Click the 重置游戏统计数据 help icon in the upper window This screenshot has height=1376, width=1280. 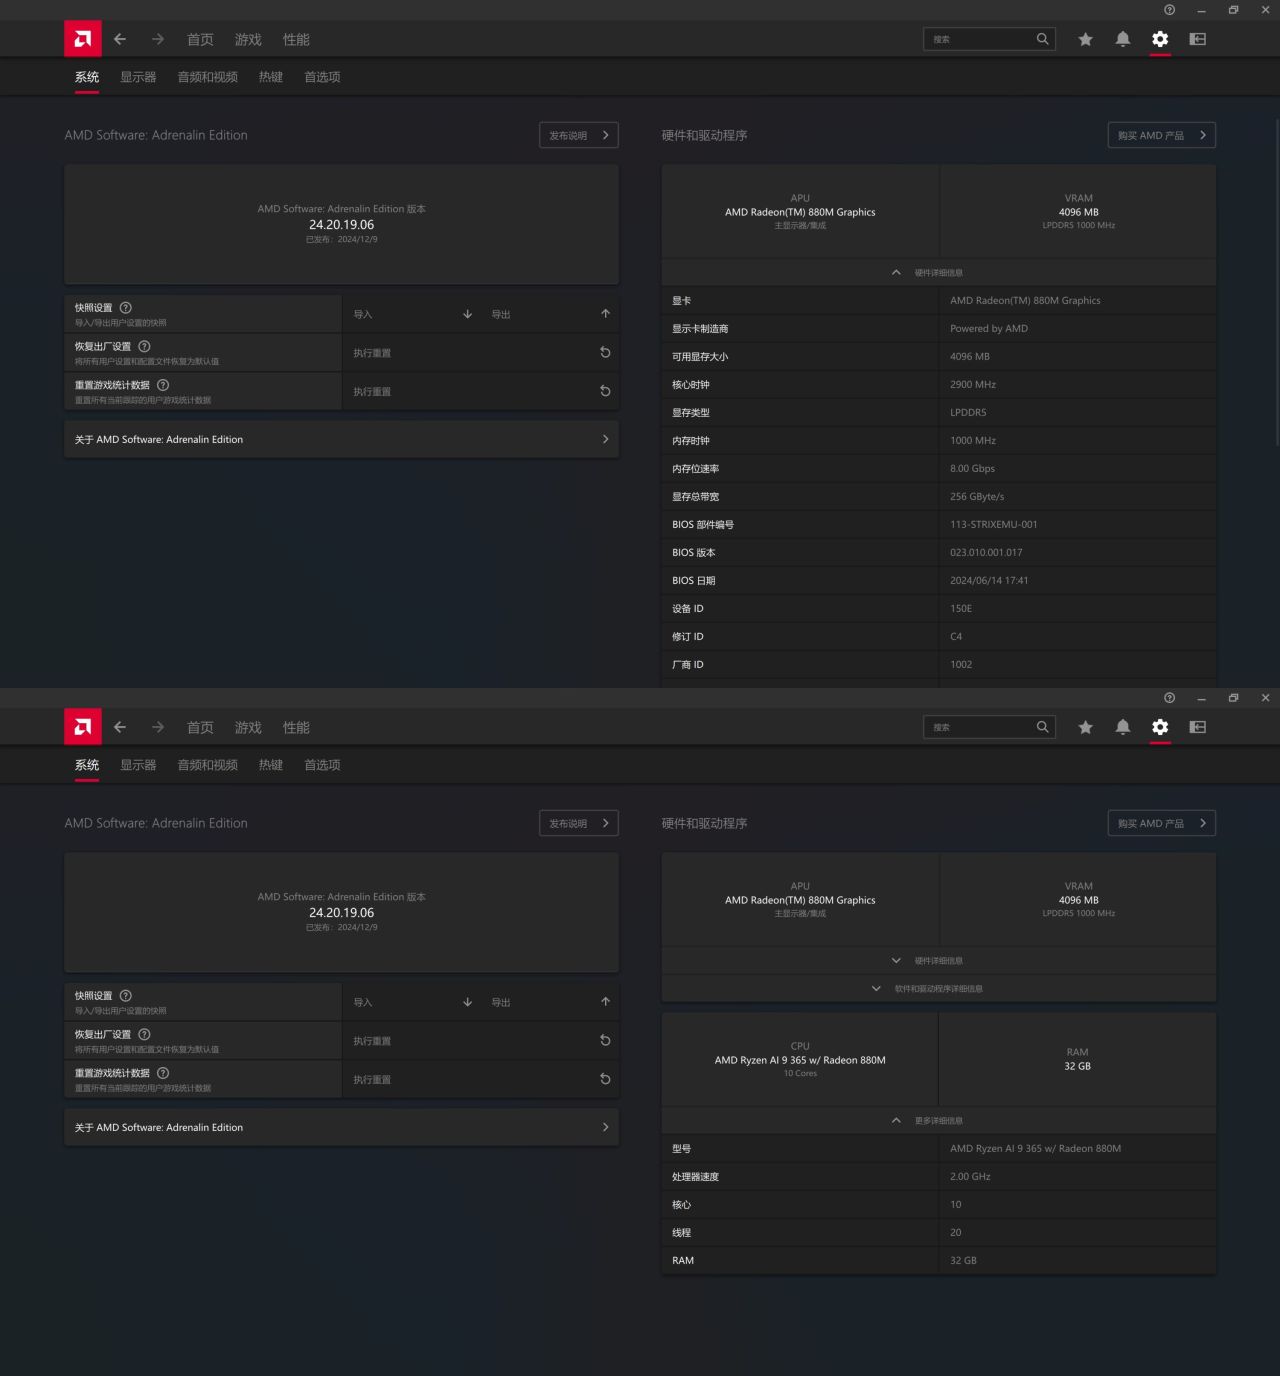163,385
